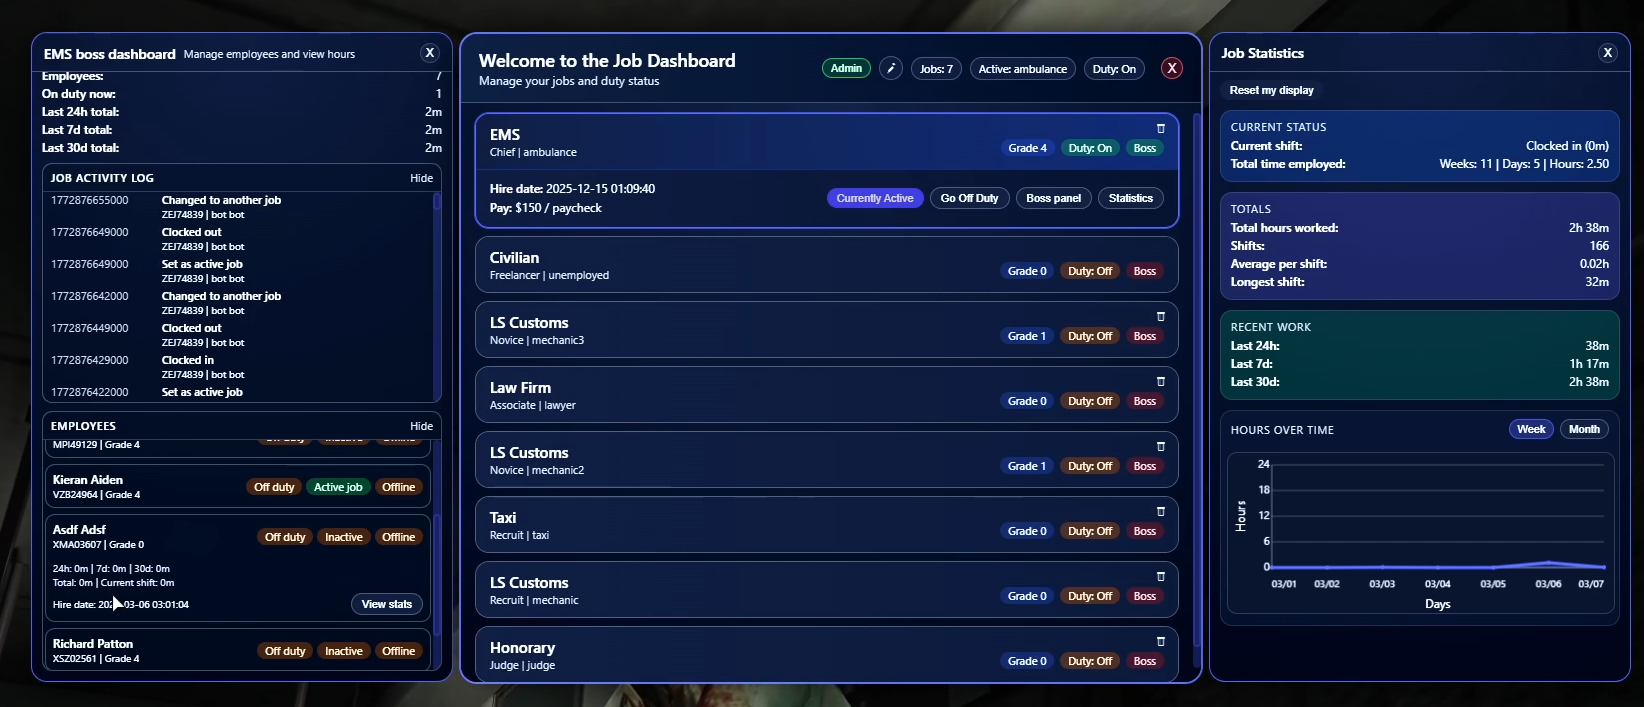The height and width of the screenshot is (707, 1644).
Task: Click Off duty badge for Richard Patton
Action: pos(285,651)
